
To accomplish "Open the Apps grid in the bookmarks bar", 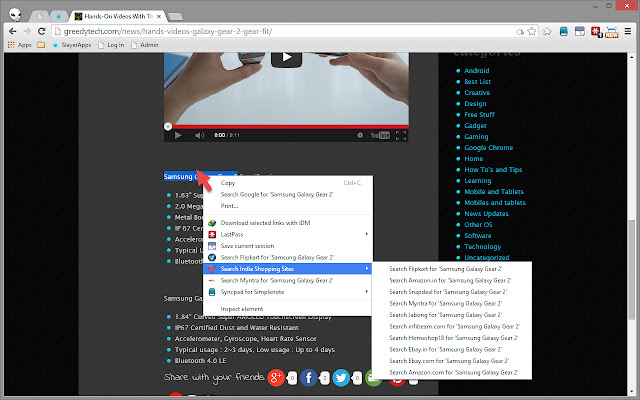I will [x=19, y=45].
